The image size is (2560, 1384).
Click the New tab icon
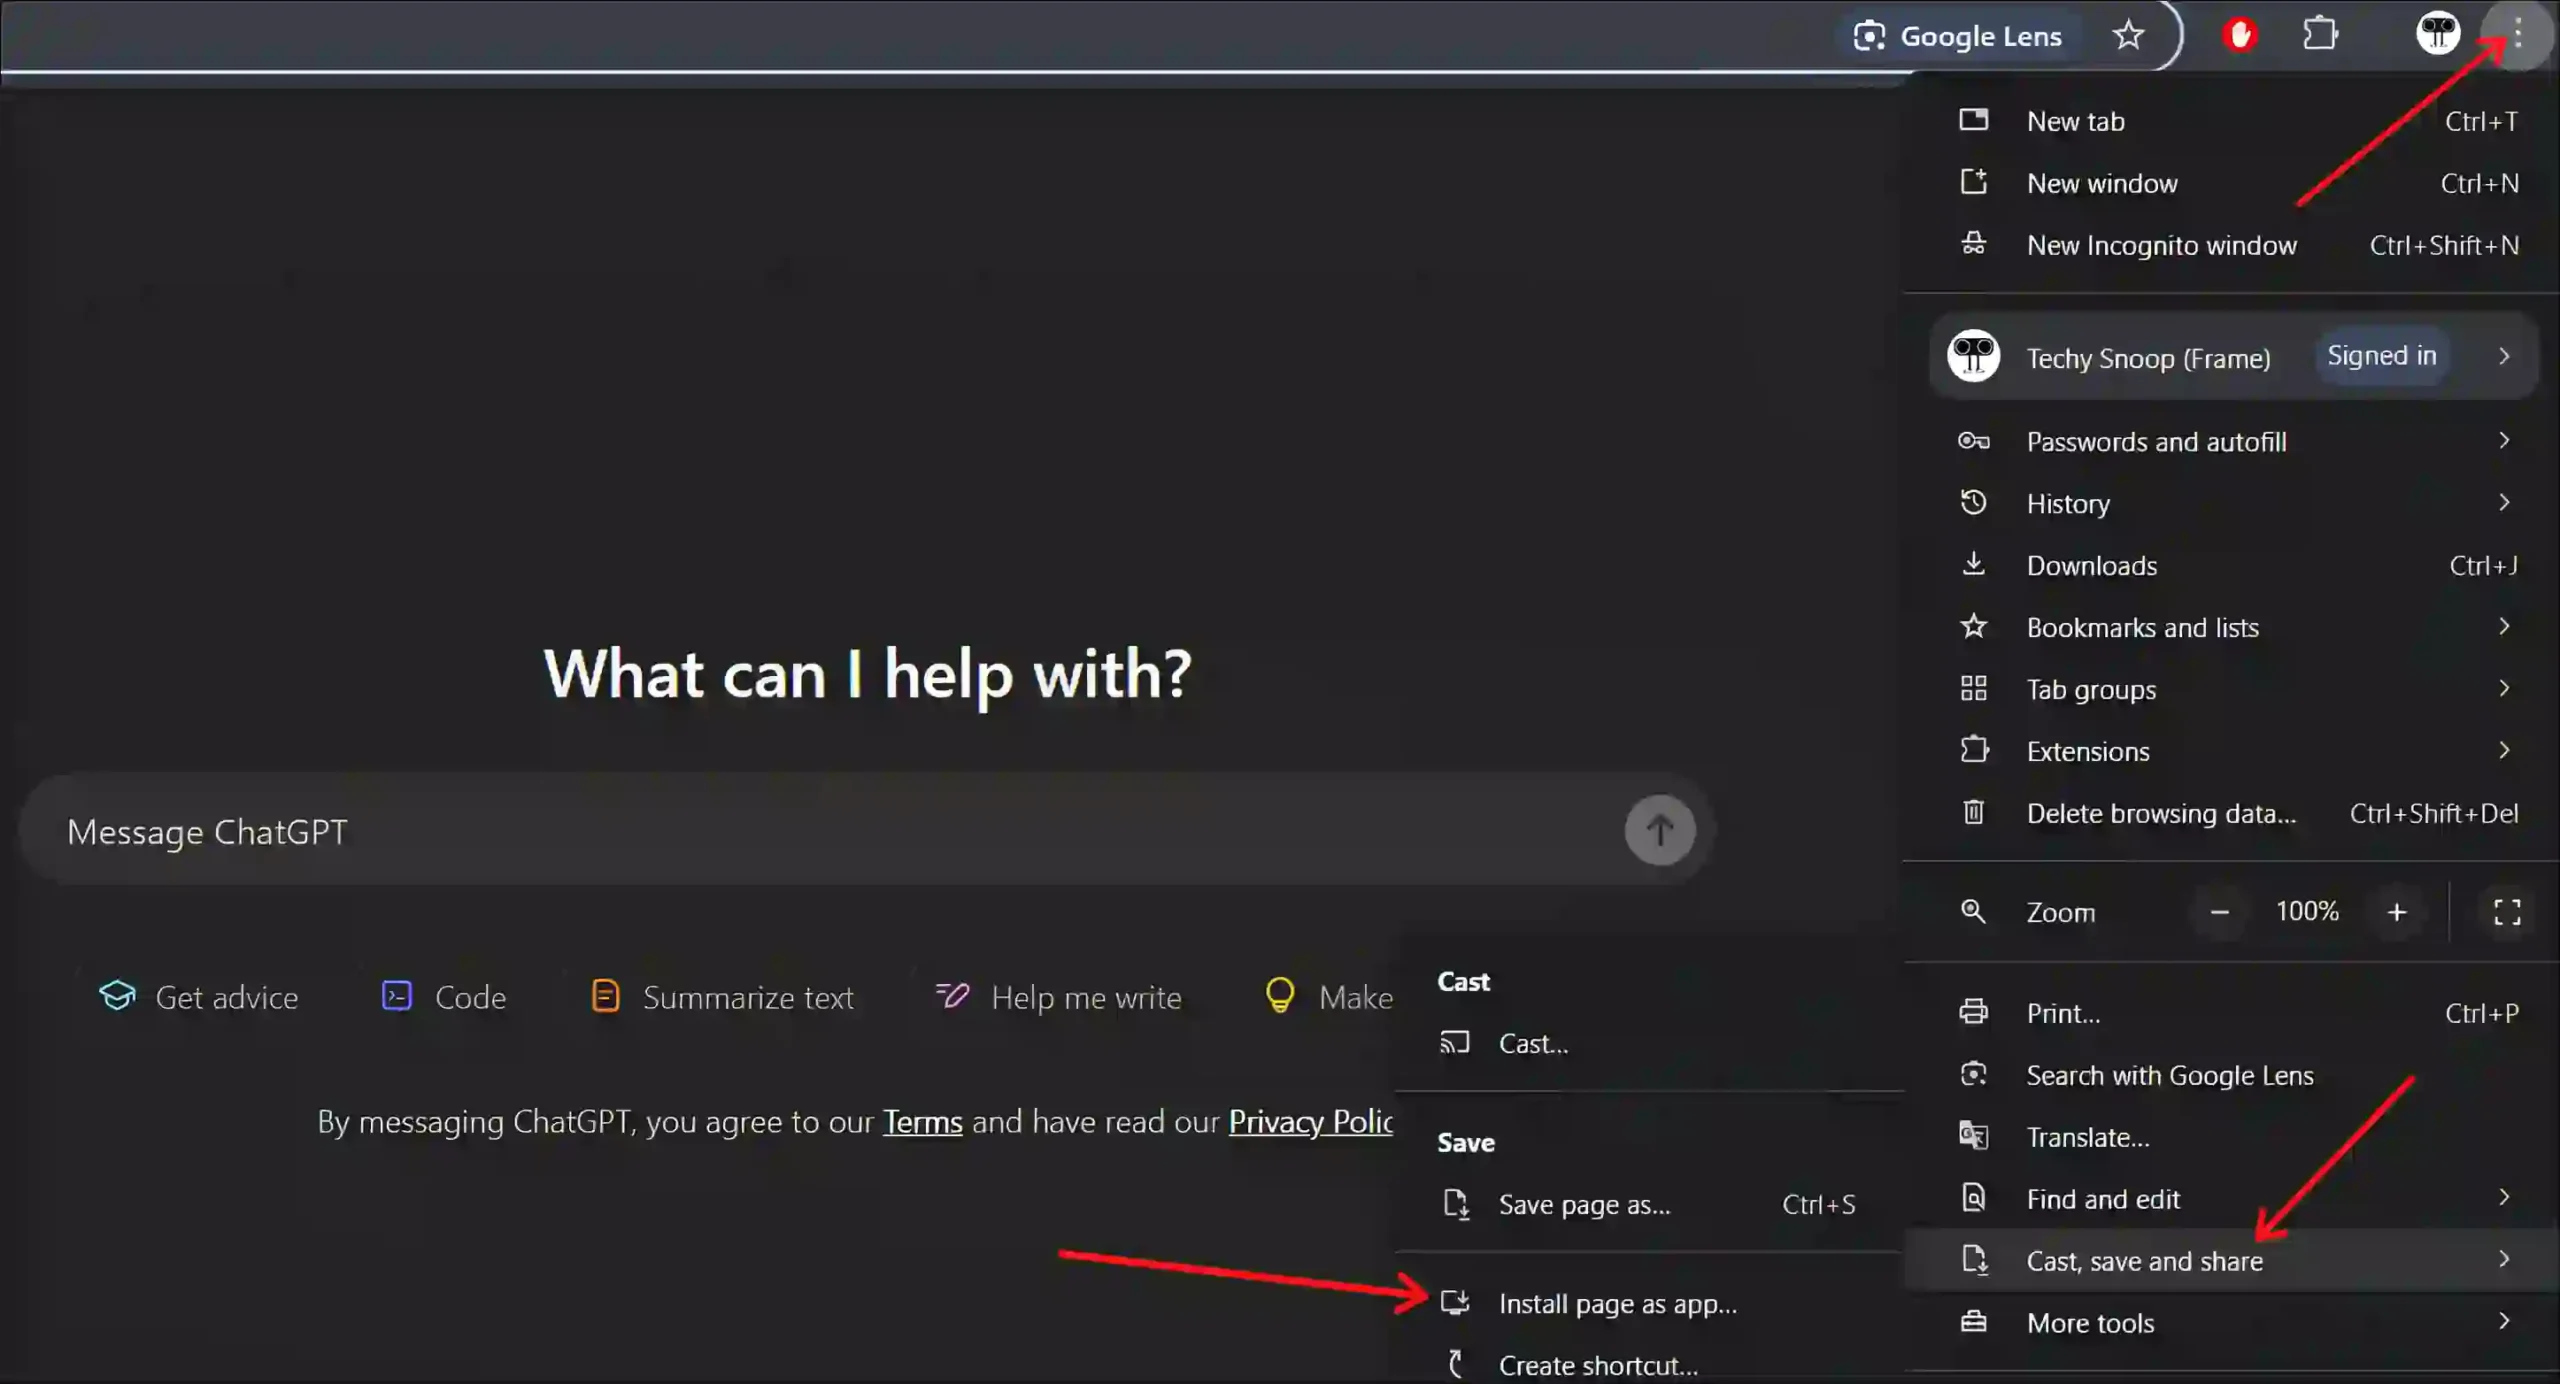(1973, 120)
